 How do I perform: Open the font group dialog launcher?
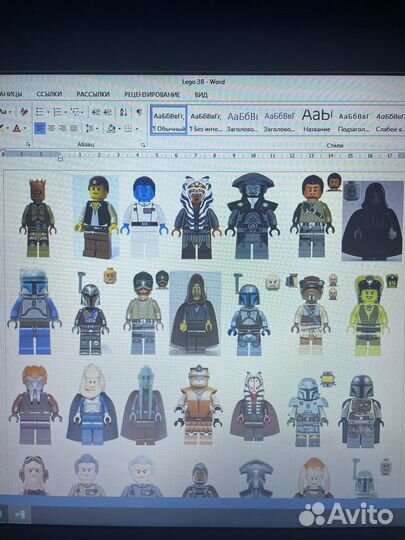[28, 144]
